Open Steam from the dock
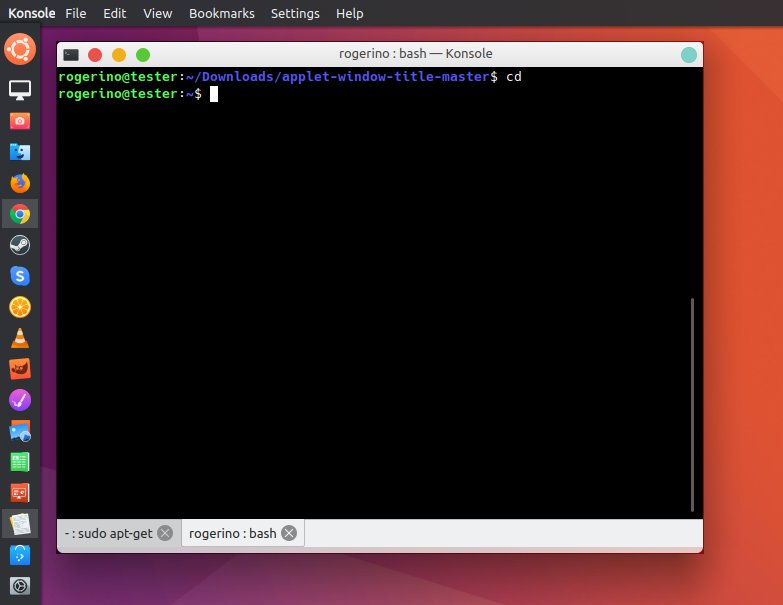 click(x=20, y=245)
